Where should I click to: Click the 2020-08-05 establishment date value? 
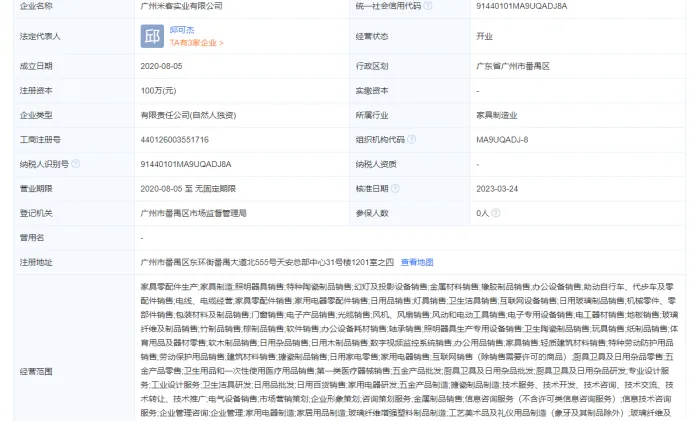[x=161, y=66]
